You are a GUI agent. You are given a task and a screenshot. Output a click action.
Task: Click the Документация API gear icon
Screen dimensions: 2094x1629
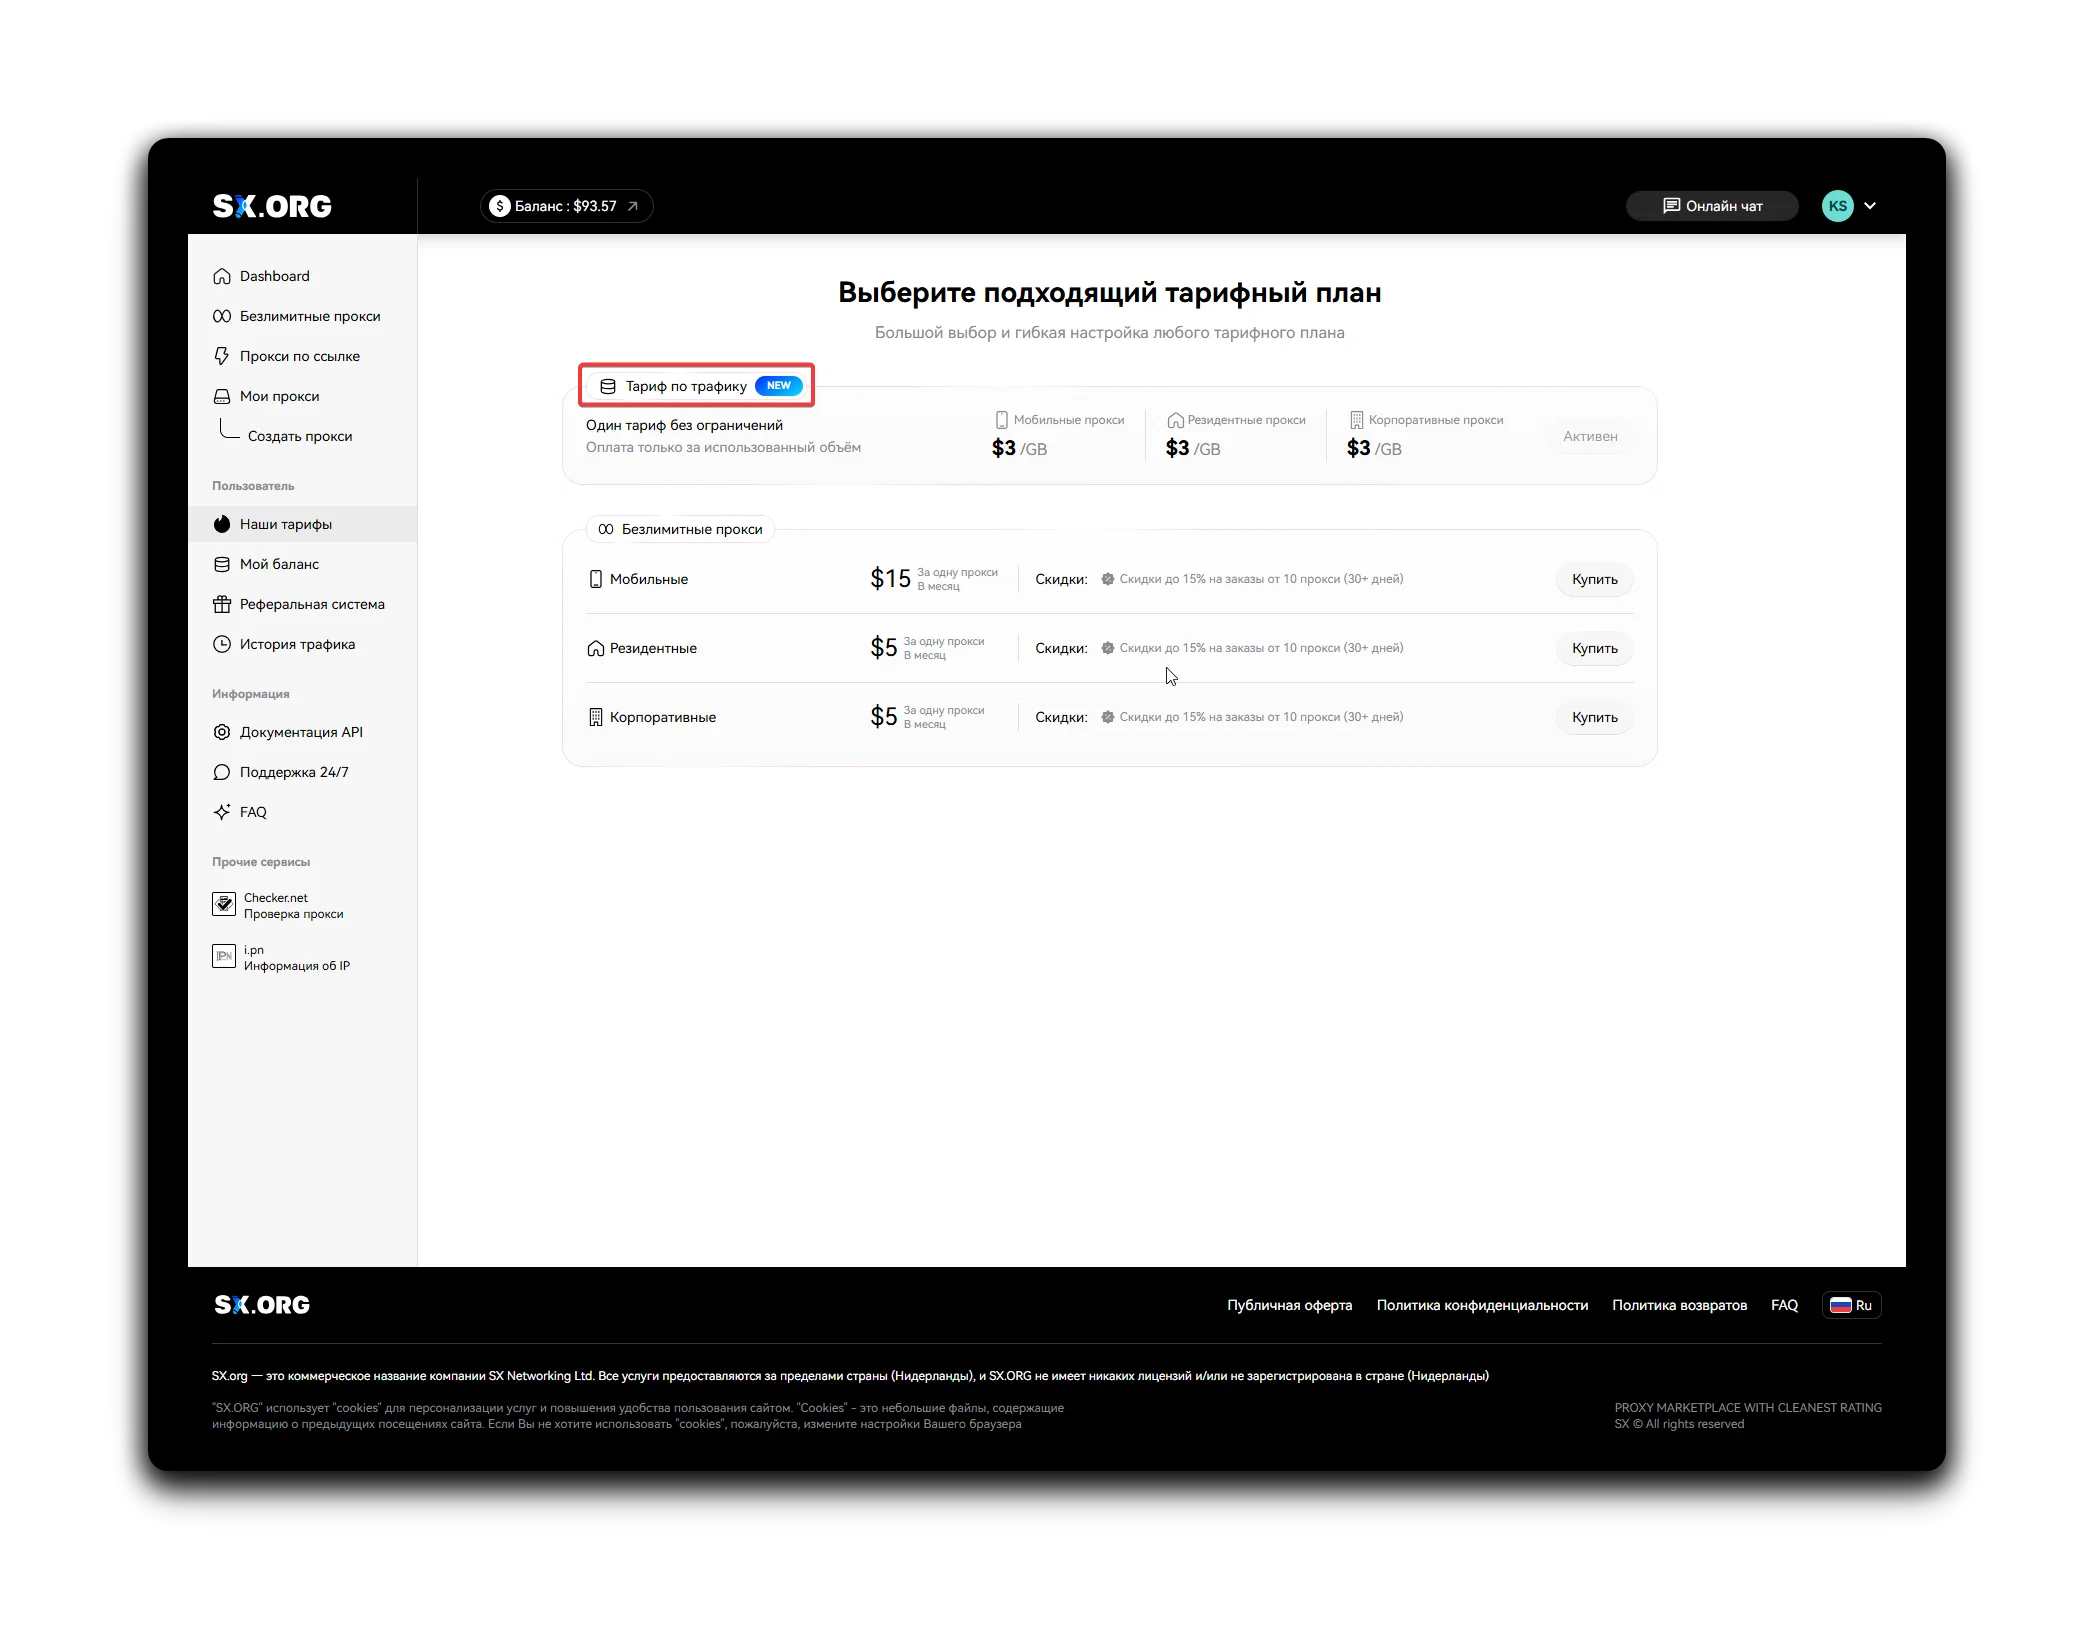pos(222,732)
